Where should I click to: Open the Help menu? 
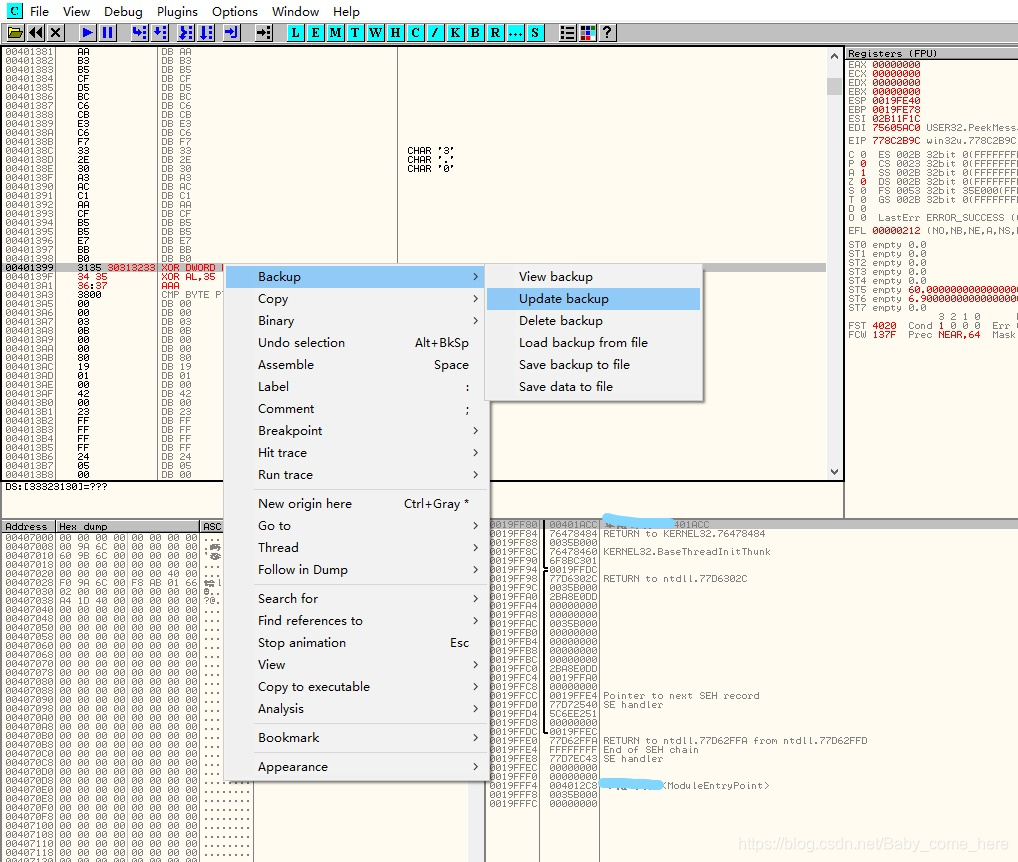pos(346,12)
